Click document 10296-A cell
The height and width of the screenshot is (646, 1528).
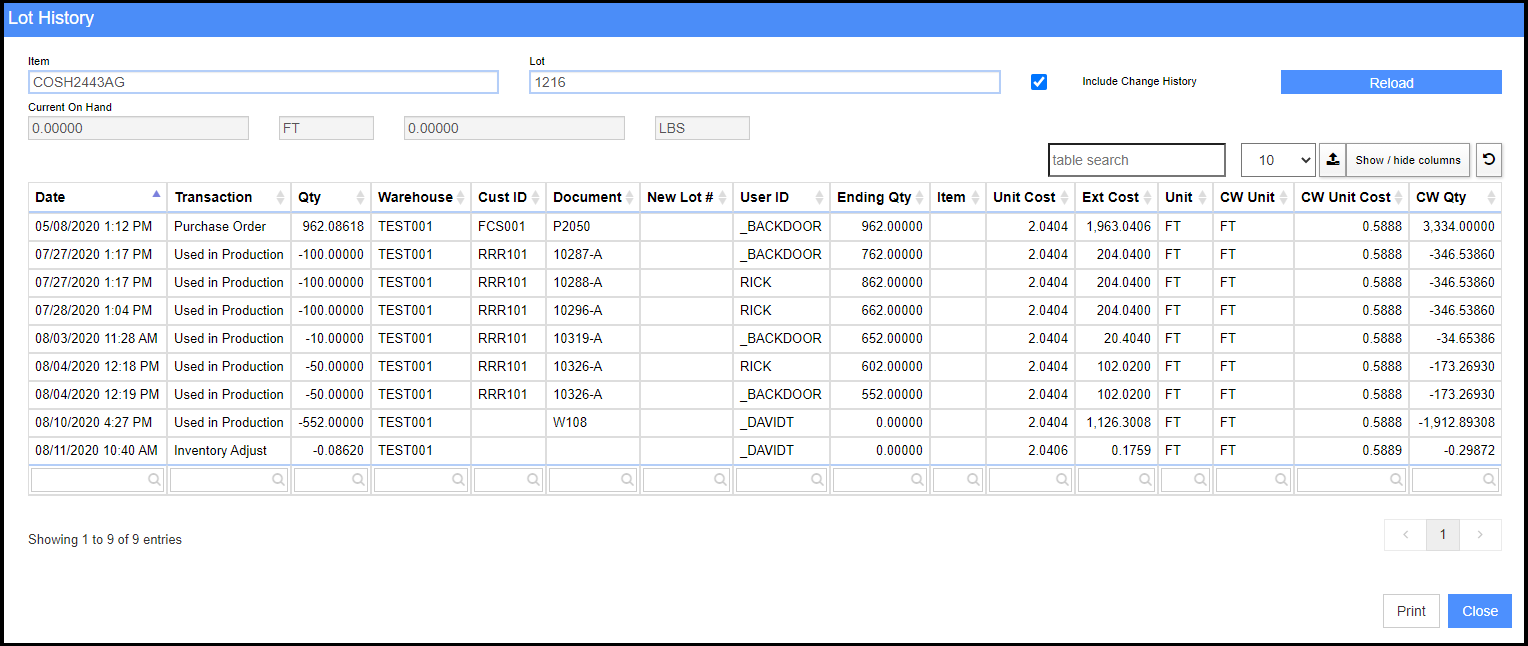coord(593,310)
